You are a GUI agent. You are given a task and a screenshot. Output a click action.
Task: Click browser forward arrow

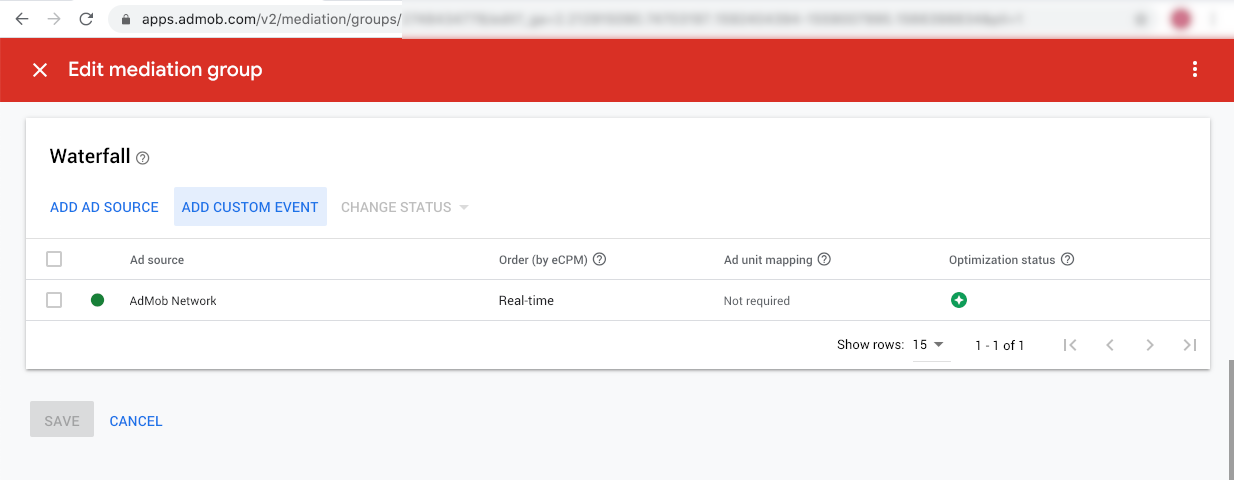[54, 18]
